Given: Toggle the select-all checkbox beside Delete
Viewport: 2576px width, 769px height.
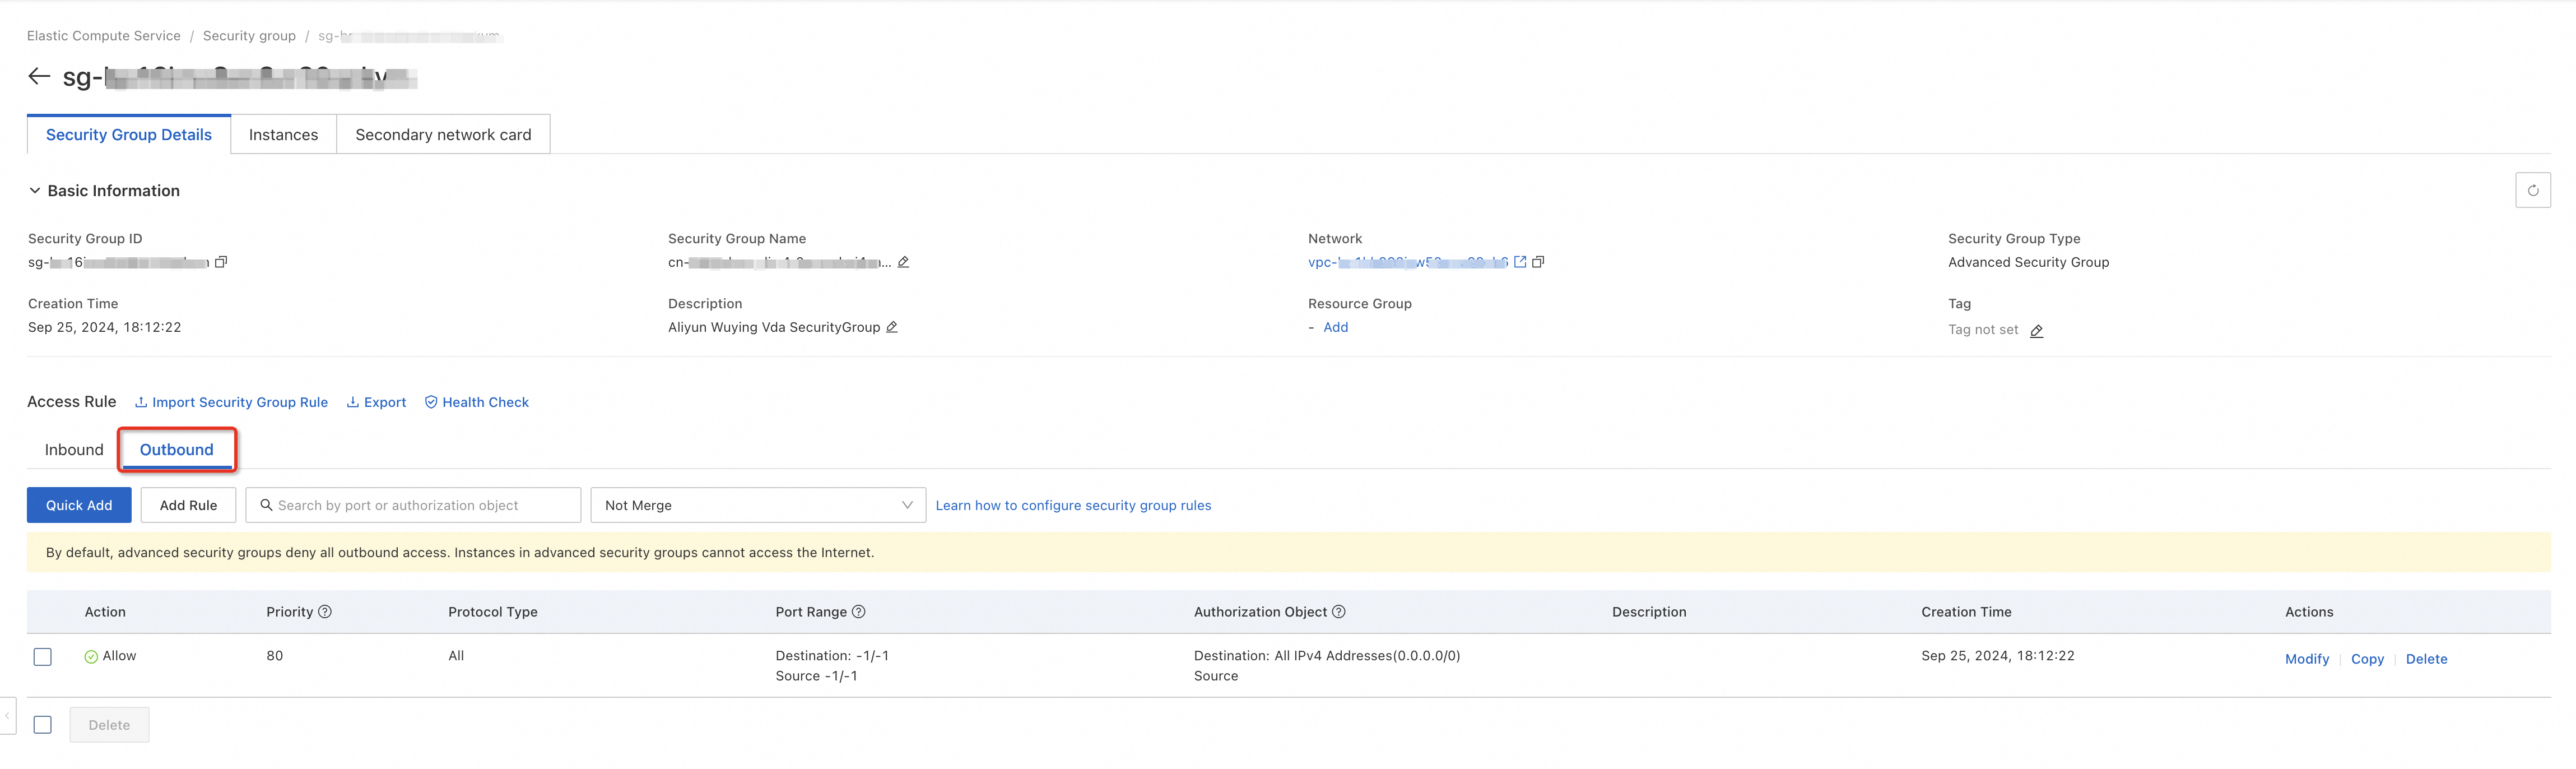Looking at the screenshot, I should pos(42,725).
